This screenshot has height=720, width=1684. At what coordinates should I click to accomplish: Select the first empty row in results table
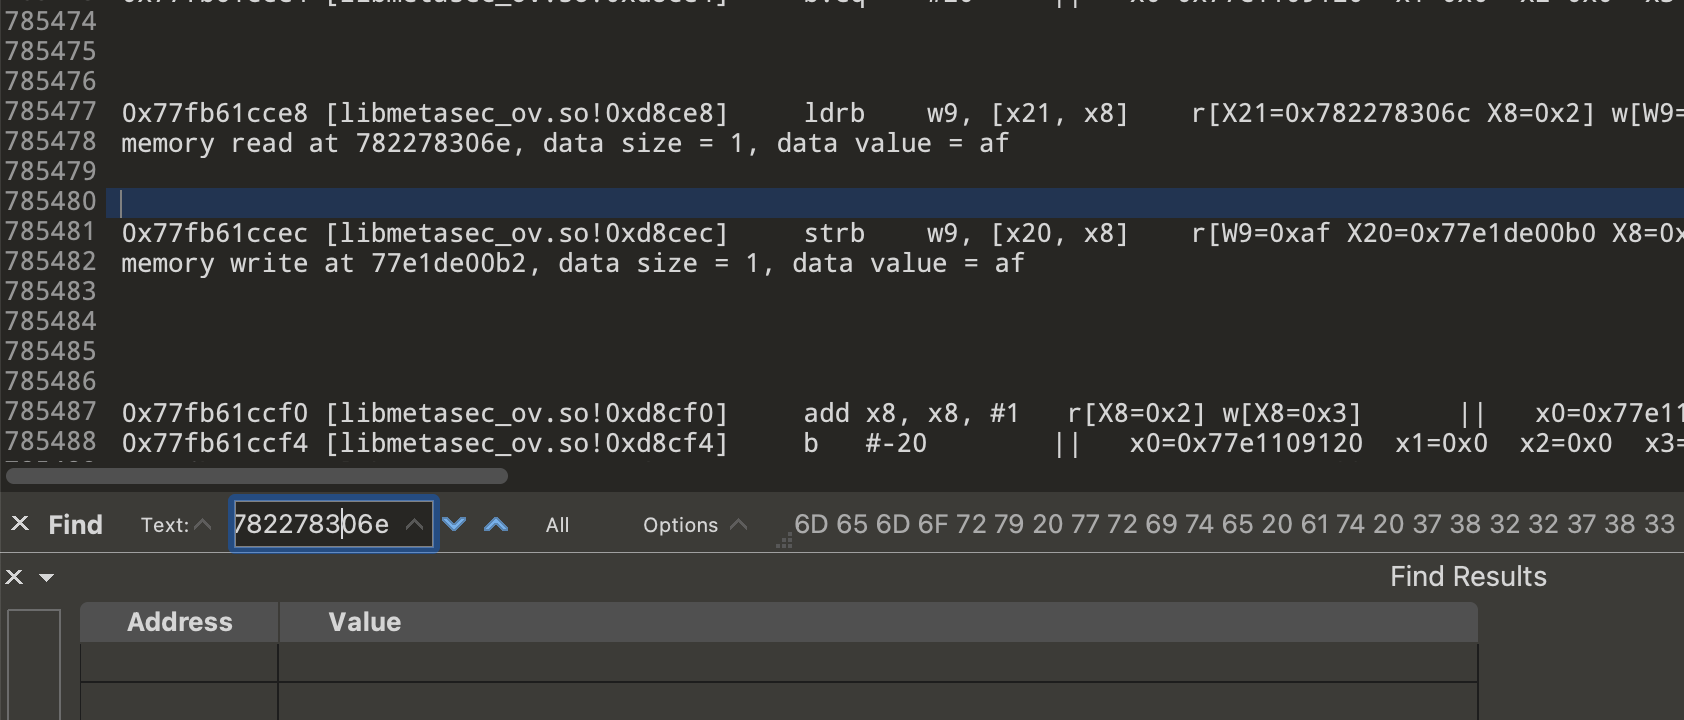778,662
